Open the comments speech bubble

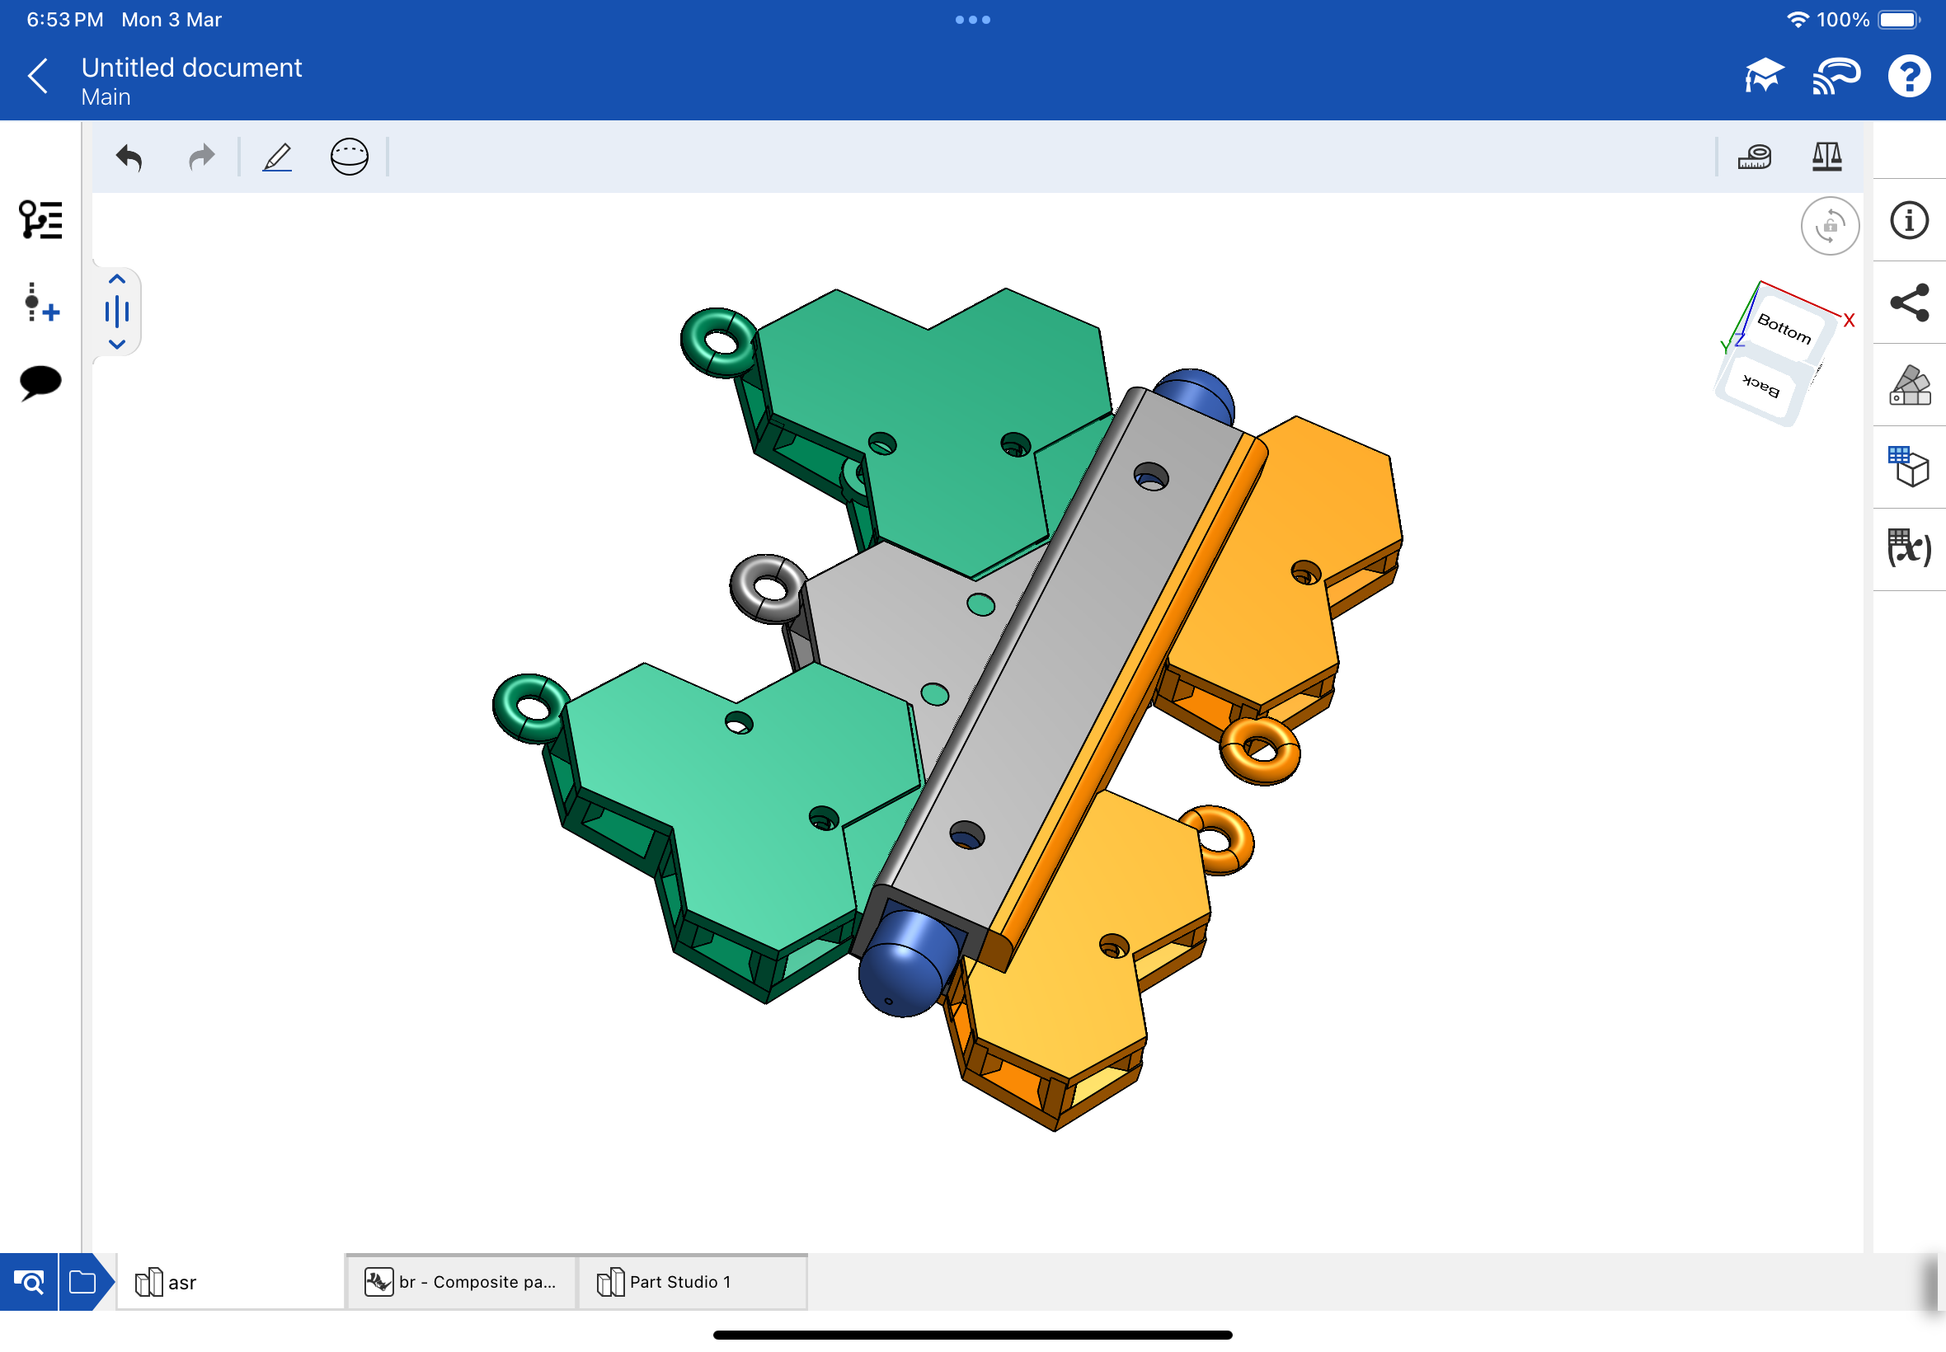tap(40, 382)
